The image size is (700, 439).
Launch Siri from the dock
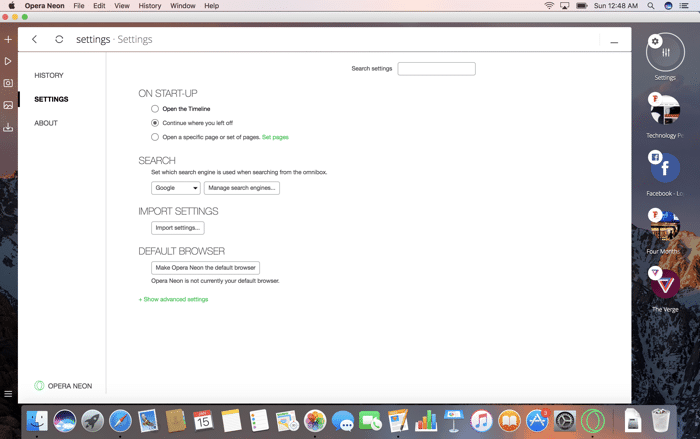65,421
